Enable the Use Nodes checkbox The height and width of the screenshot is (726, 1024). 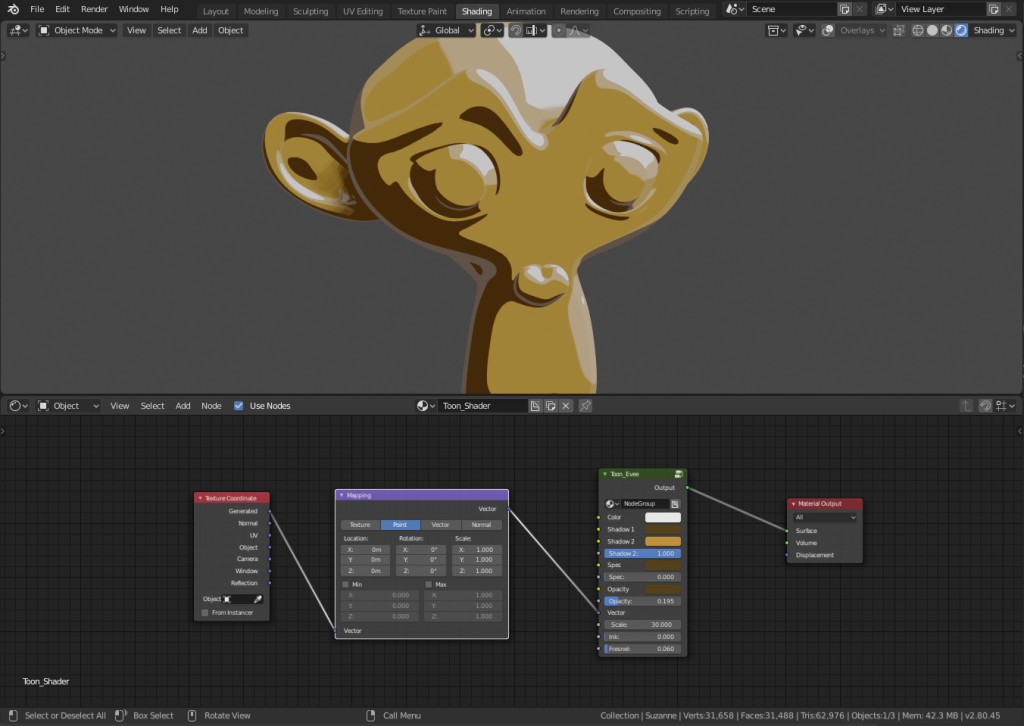pos(238,406)
